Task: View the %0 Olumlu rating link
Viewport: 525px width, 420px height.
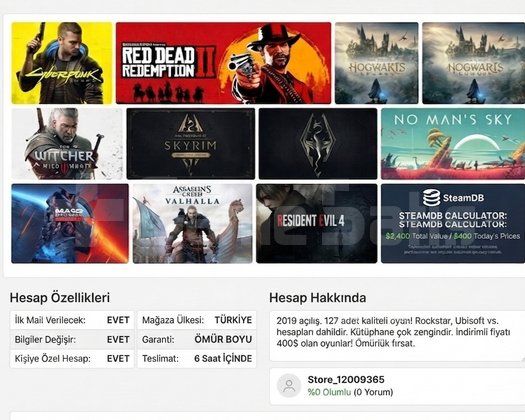Action: tap(329, 392)
